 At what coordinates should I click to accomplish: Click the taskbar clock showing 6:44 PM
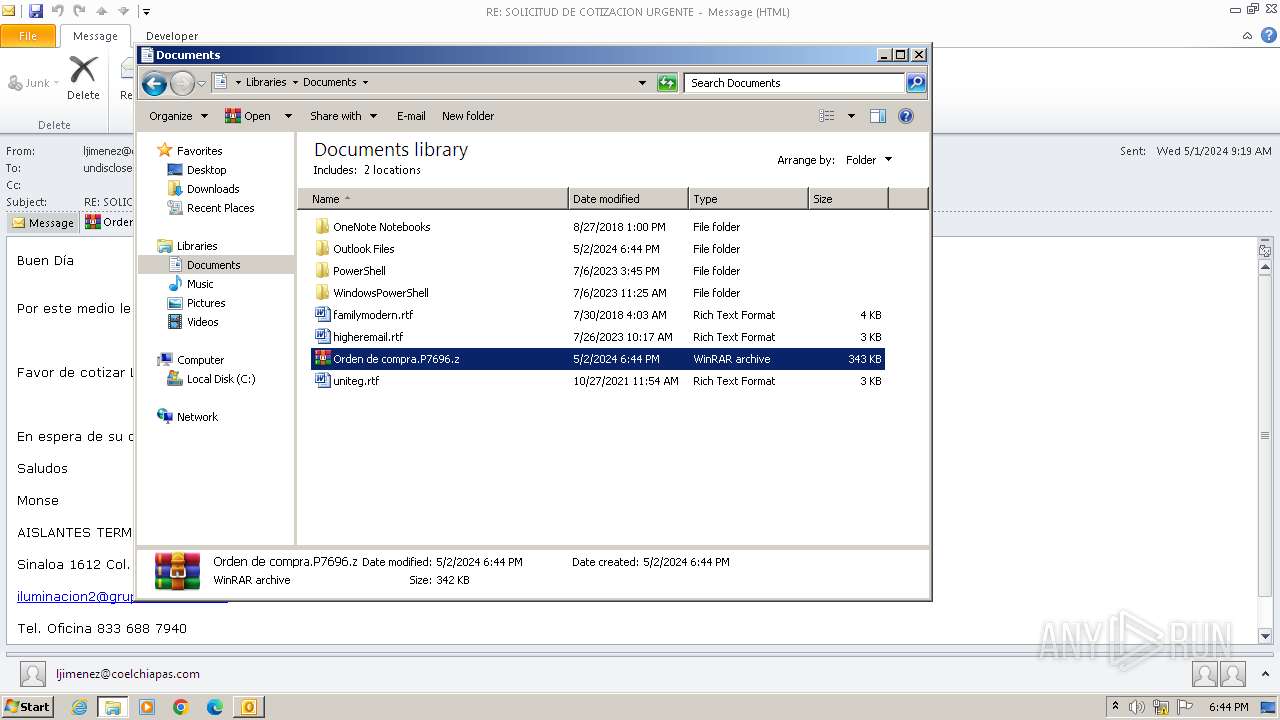tap(1228, 707)
